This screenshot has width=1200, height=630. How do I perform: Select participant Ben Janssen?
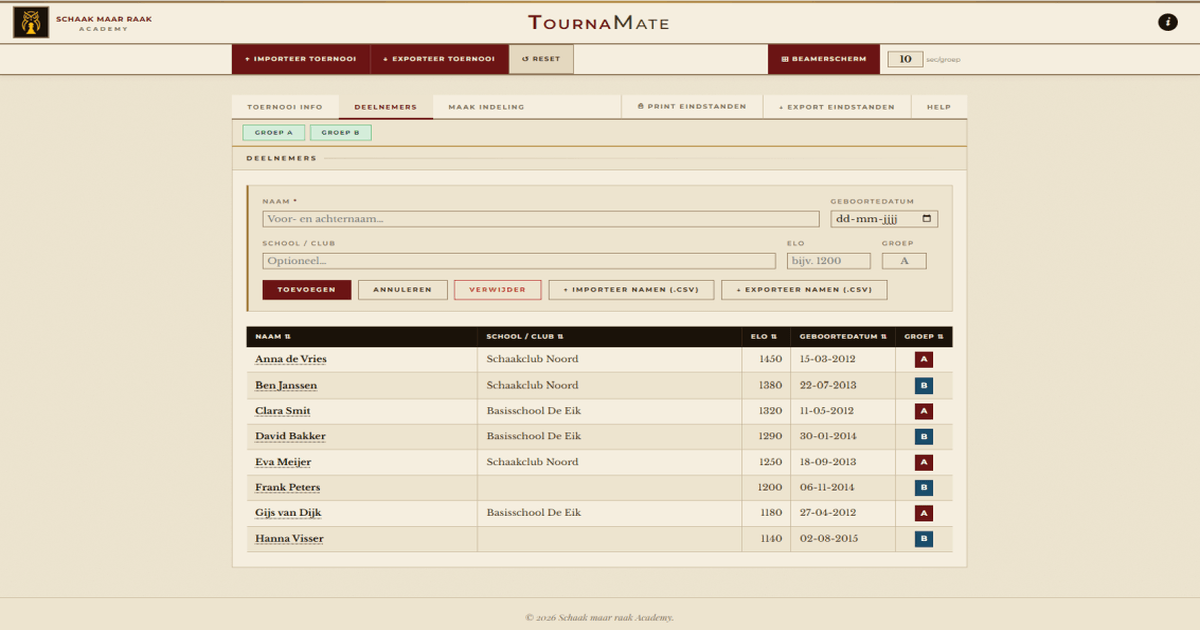pos(286,385)
